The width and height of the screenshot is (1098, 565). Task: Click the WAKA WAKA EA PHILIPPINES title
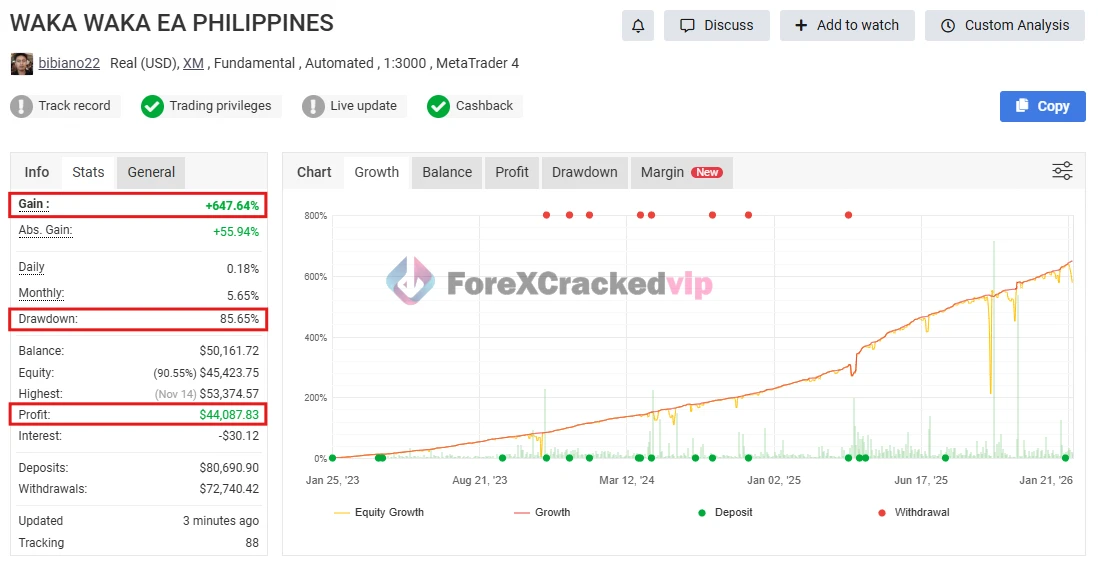coord(172,23)
